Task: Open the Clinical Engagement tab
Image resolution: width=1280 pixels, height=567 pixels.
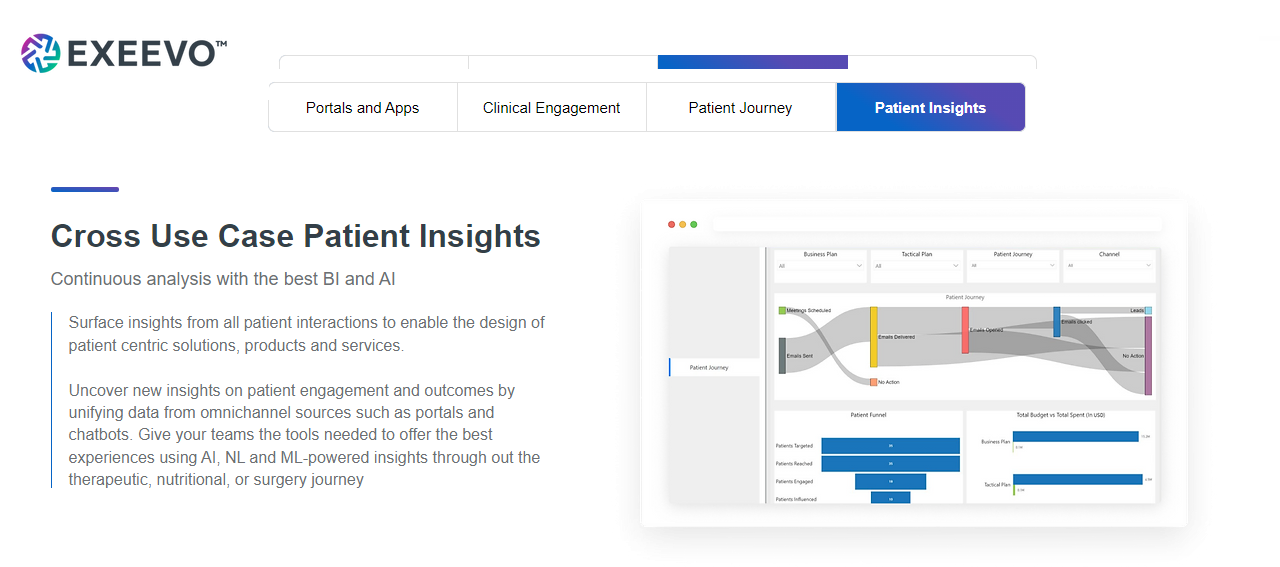Action: click(552, 108)
